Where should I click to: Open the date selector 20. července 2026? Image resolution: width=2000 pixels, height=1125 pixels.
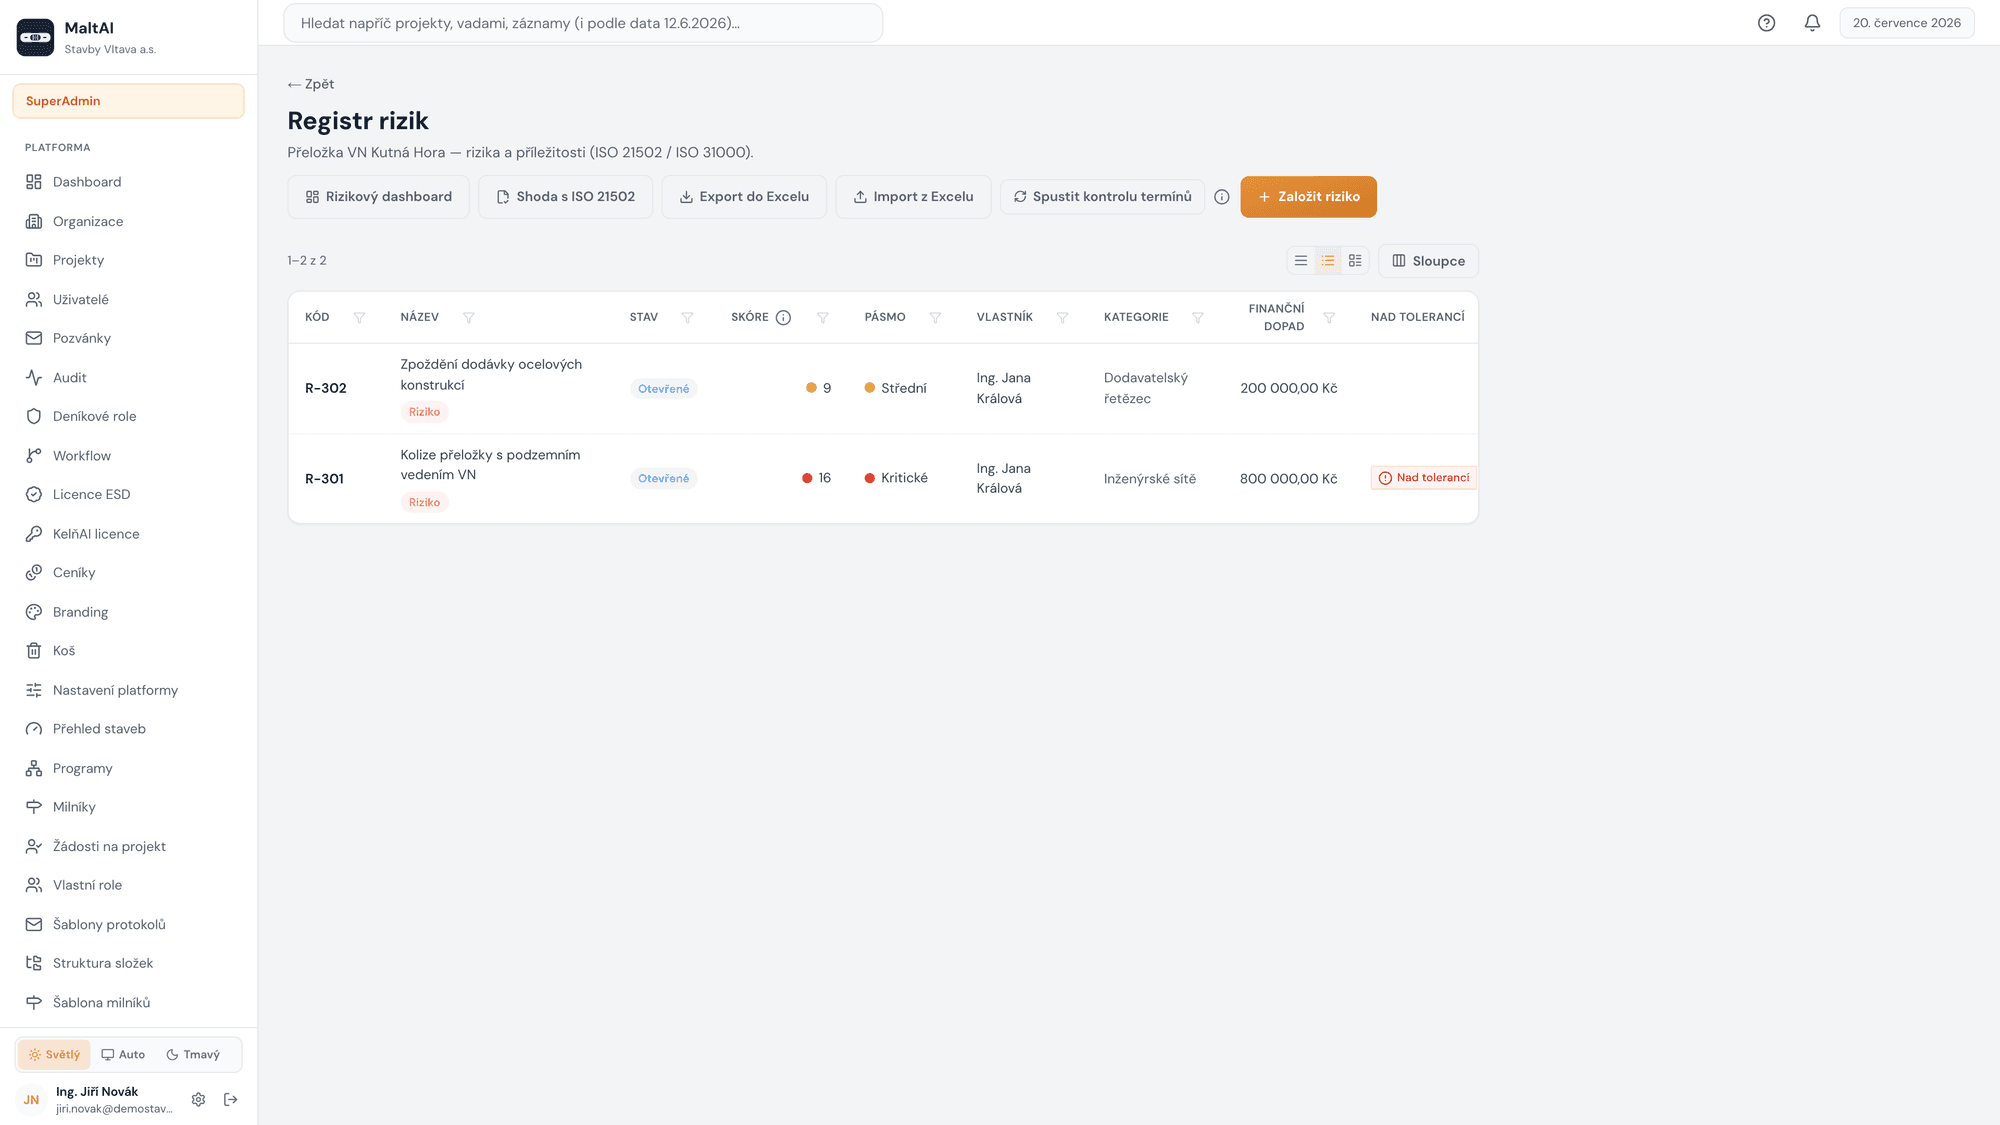click(x=1906, y=23)
